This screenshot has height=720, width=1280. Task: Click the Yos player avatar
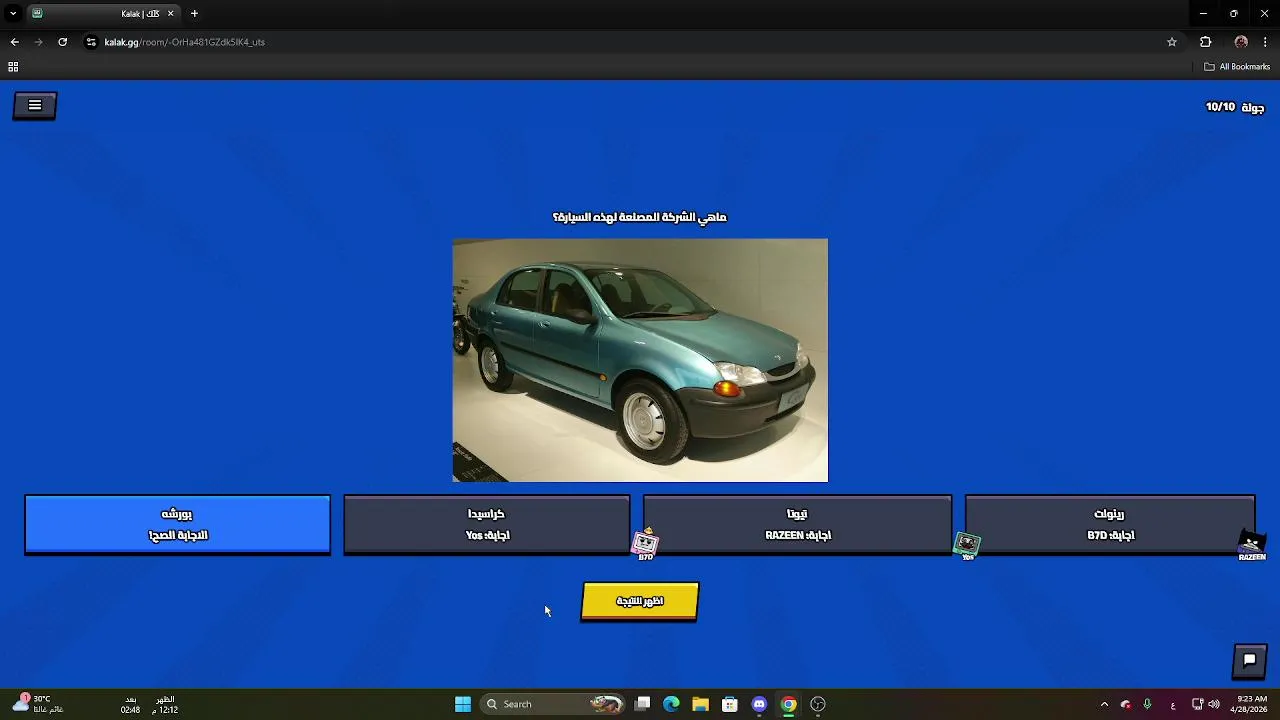pyautogui.click(x=967, y=545)
